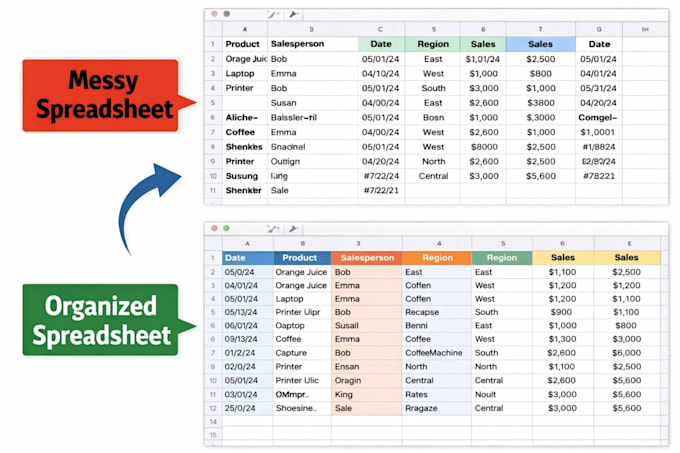
Task: Select the "$6,000" sales cell
Action: (x=627, y=353)
